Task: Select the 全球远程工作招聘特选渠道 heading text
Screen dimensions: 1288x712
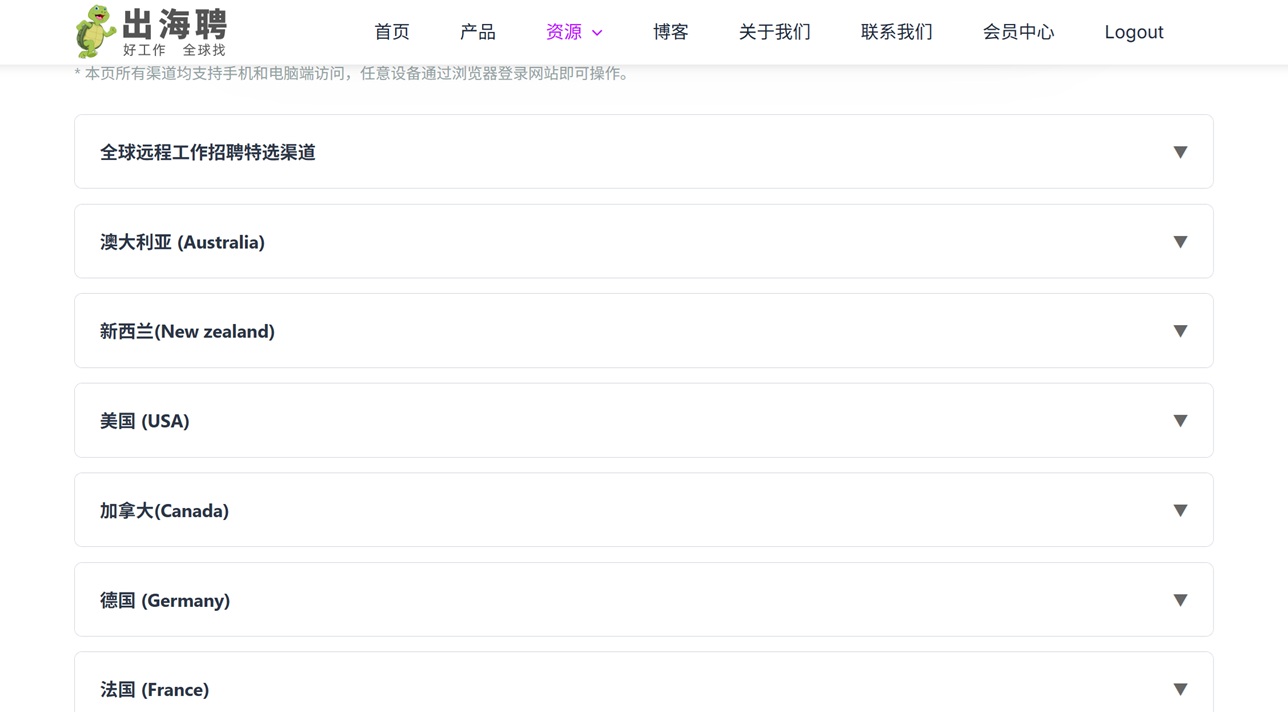Action: pos(208,152)
